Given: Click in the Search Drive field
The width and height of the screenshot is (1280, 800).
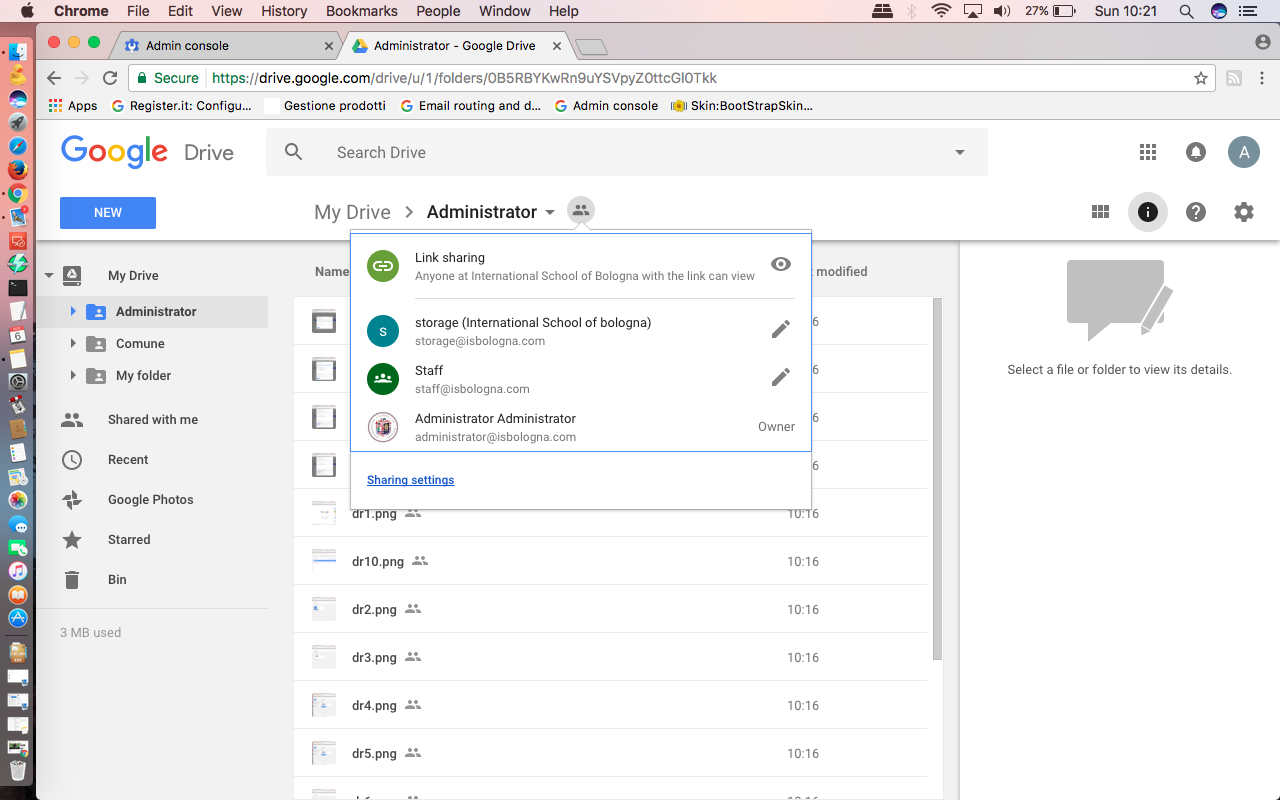Looking at the screenshot, I should pos(627,152).
